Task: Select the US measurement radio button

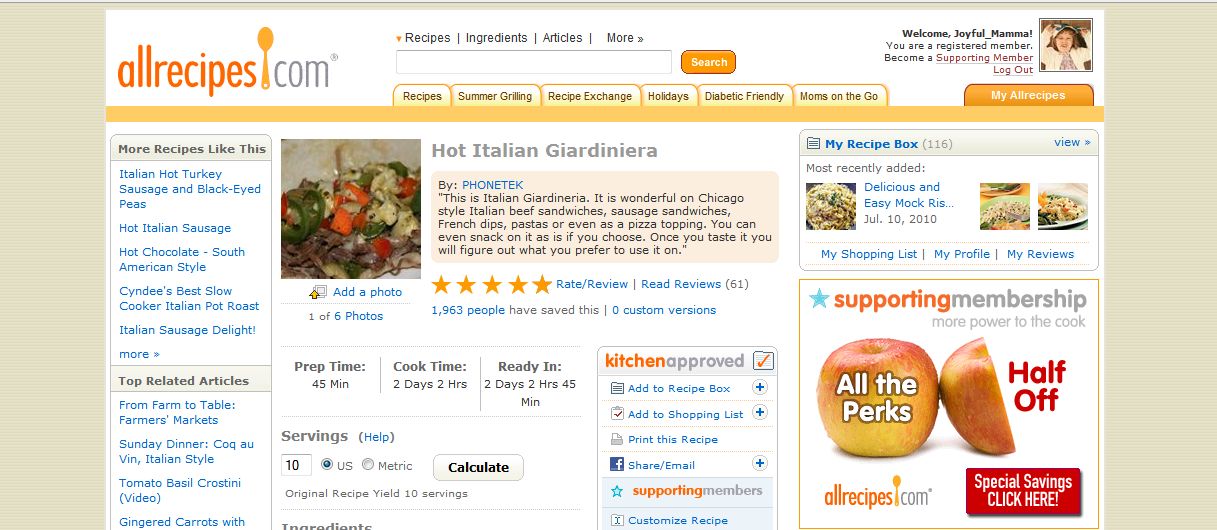Action: 327,465
